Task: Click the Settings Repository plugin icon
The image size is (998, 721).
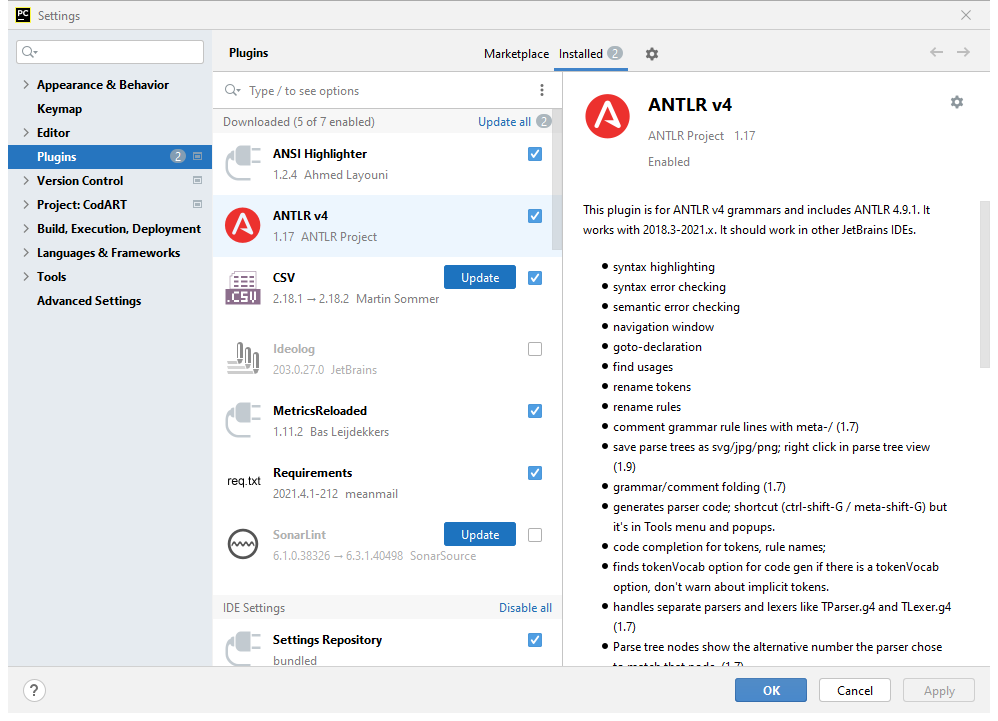Action: [243, 649]
